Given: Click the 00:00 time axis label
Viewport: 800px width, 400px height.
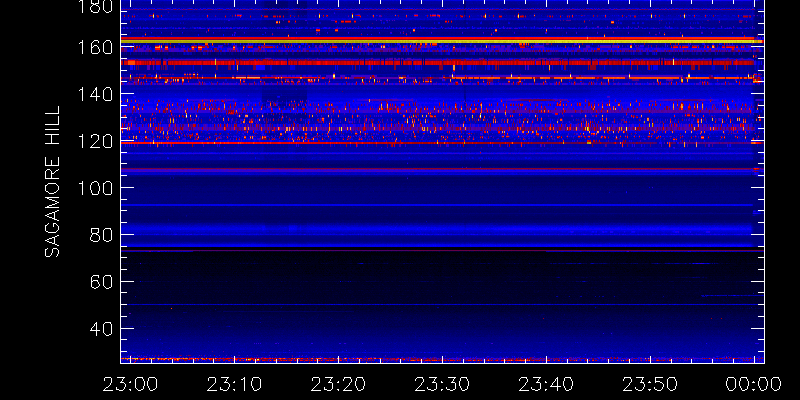Looking at the screenshot, I should click(755, 384).
